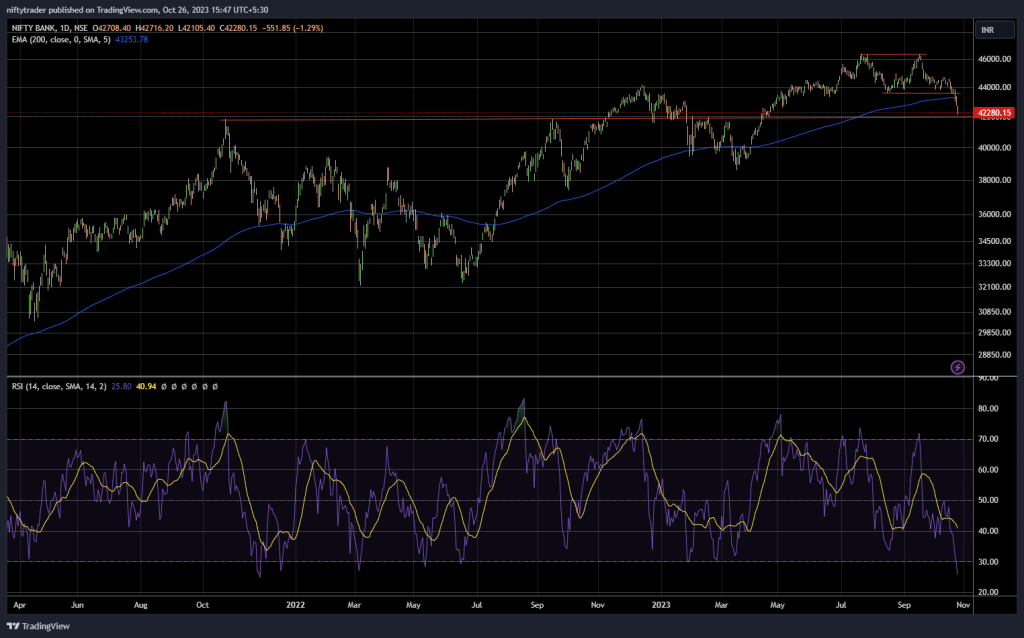Click the 2022 label on the time axis
The width and height of the screenshot is (1024, 638).
point(295,605)
